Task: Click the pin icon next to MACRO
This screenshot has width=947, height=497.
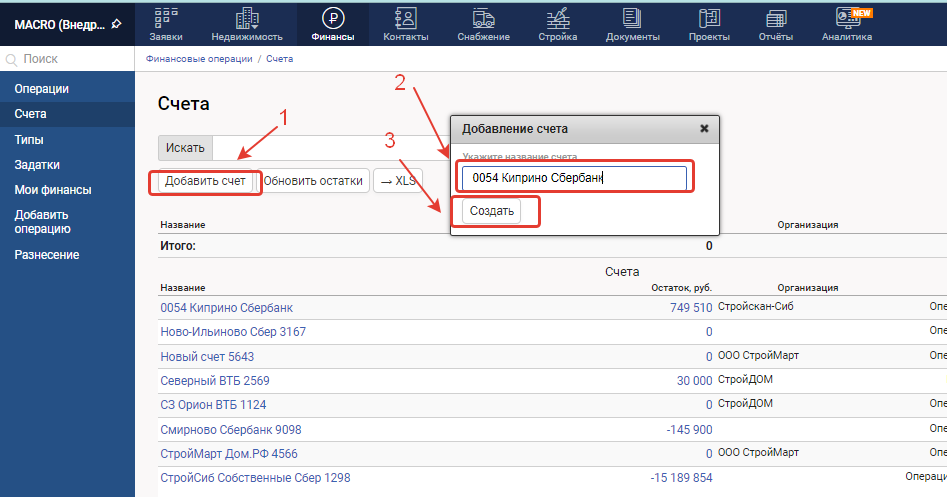Action: point(116,23)
